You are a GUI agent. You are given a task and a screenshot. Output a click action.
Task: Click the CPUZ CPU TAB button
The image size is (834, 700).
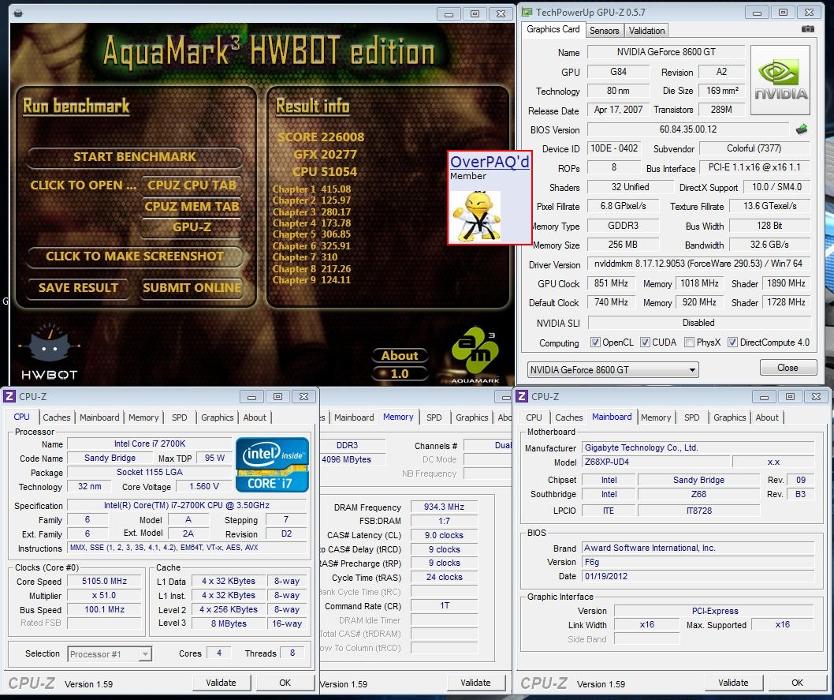pyautogui.click(x=191, y=185)
